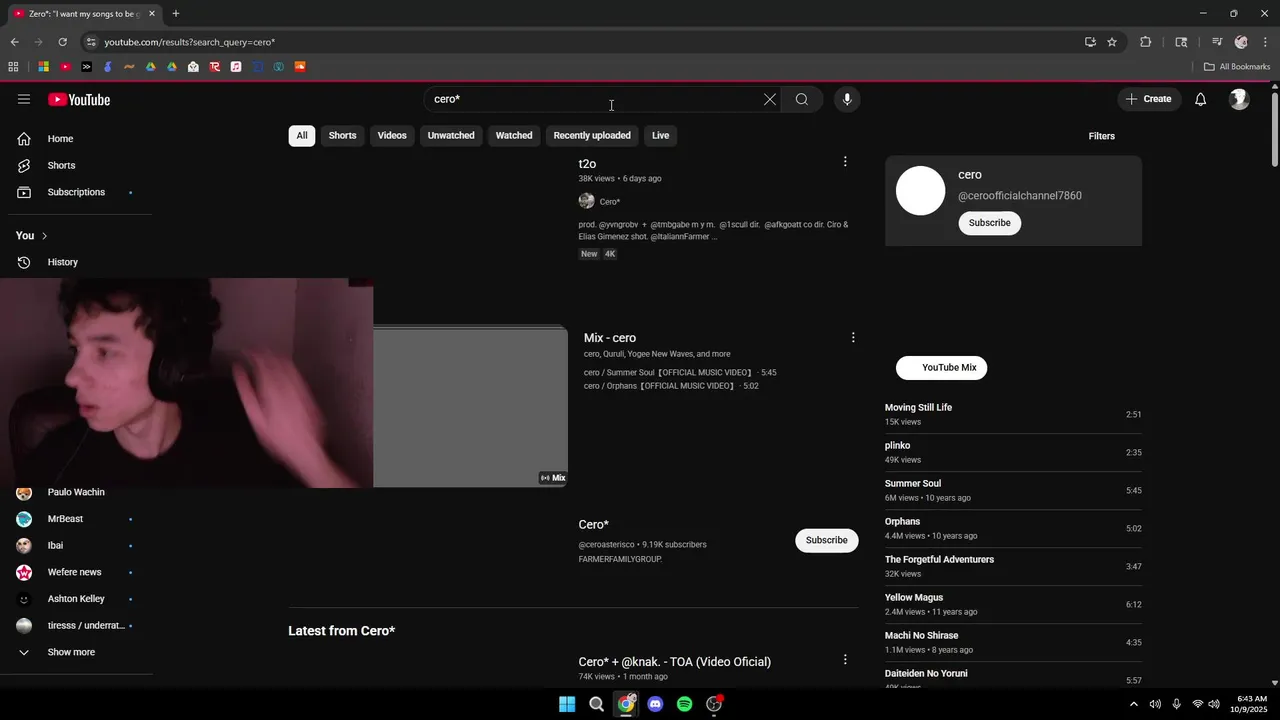This screenshot has width=1280, height=720.
Task: Open Windows taskbar search
Action: point(596,704)
